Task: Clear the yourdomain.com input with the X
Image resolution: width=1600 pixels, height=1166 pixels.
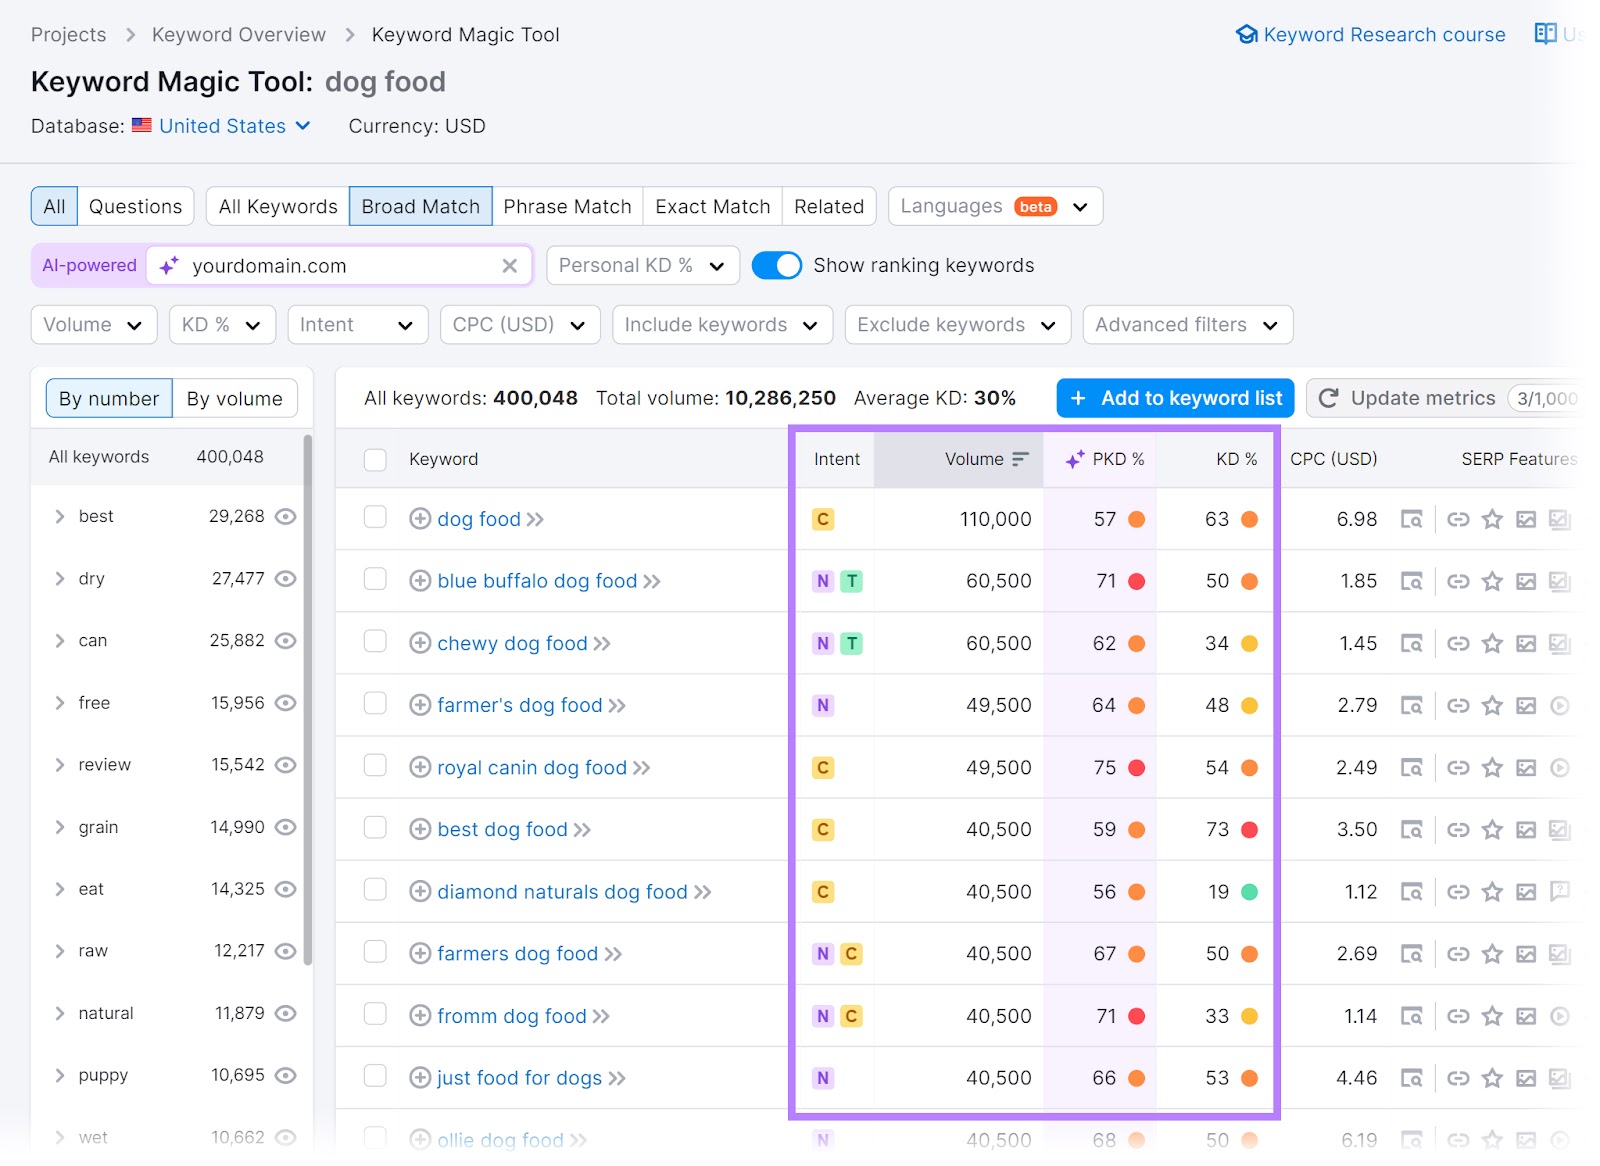Action: coord(509,265)
